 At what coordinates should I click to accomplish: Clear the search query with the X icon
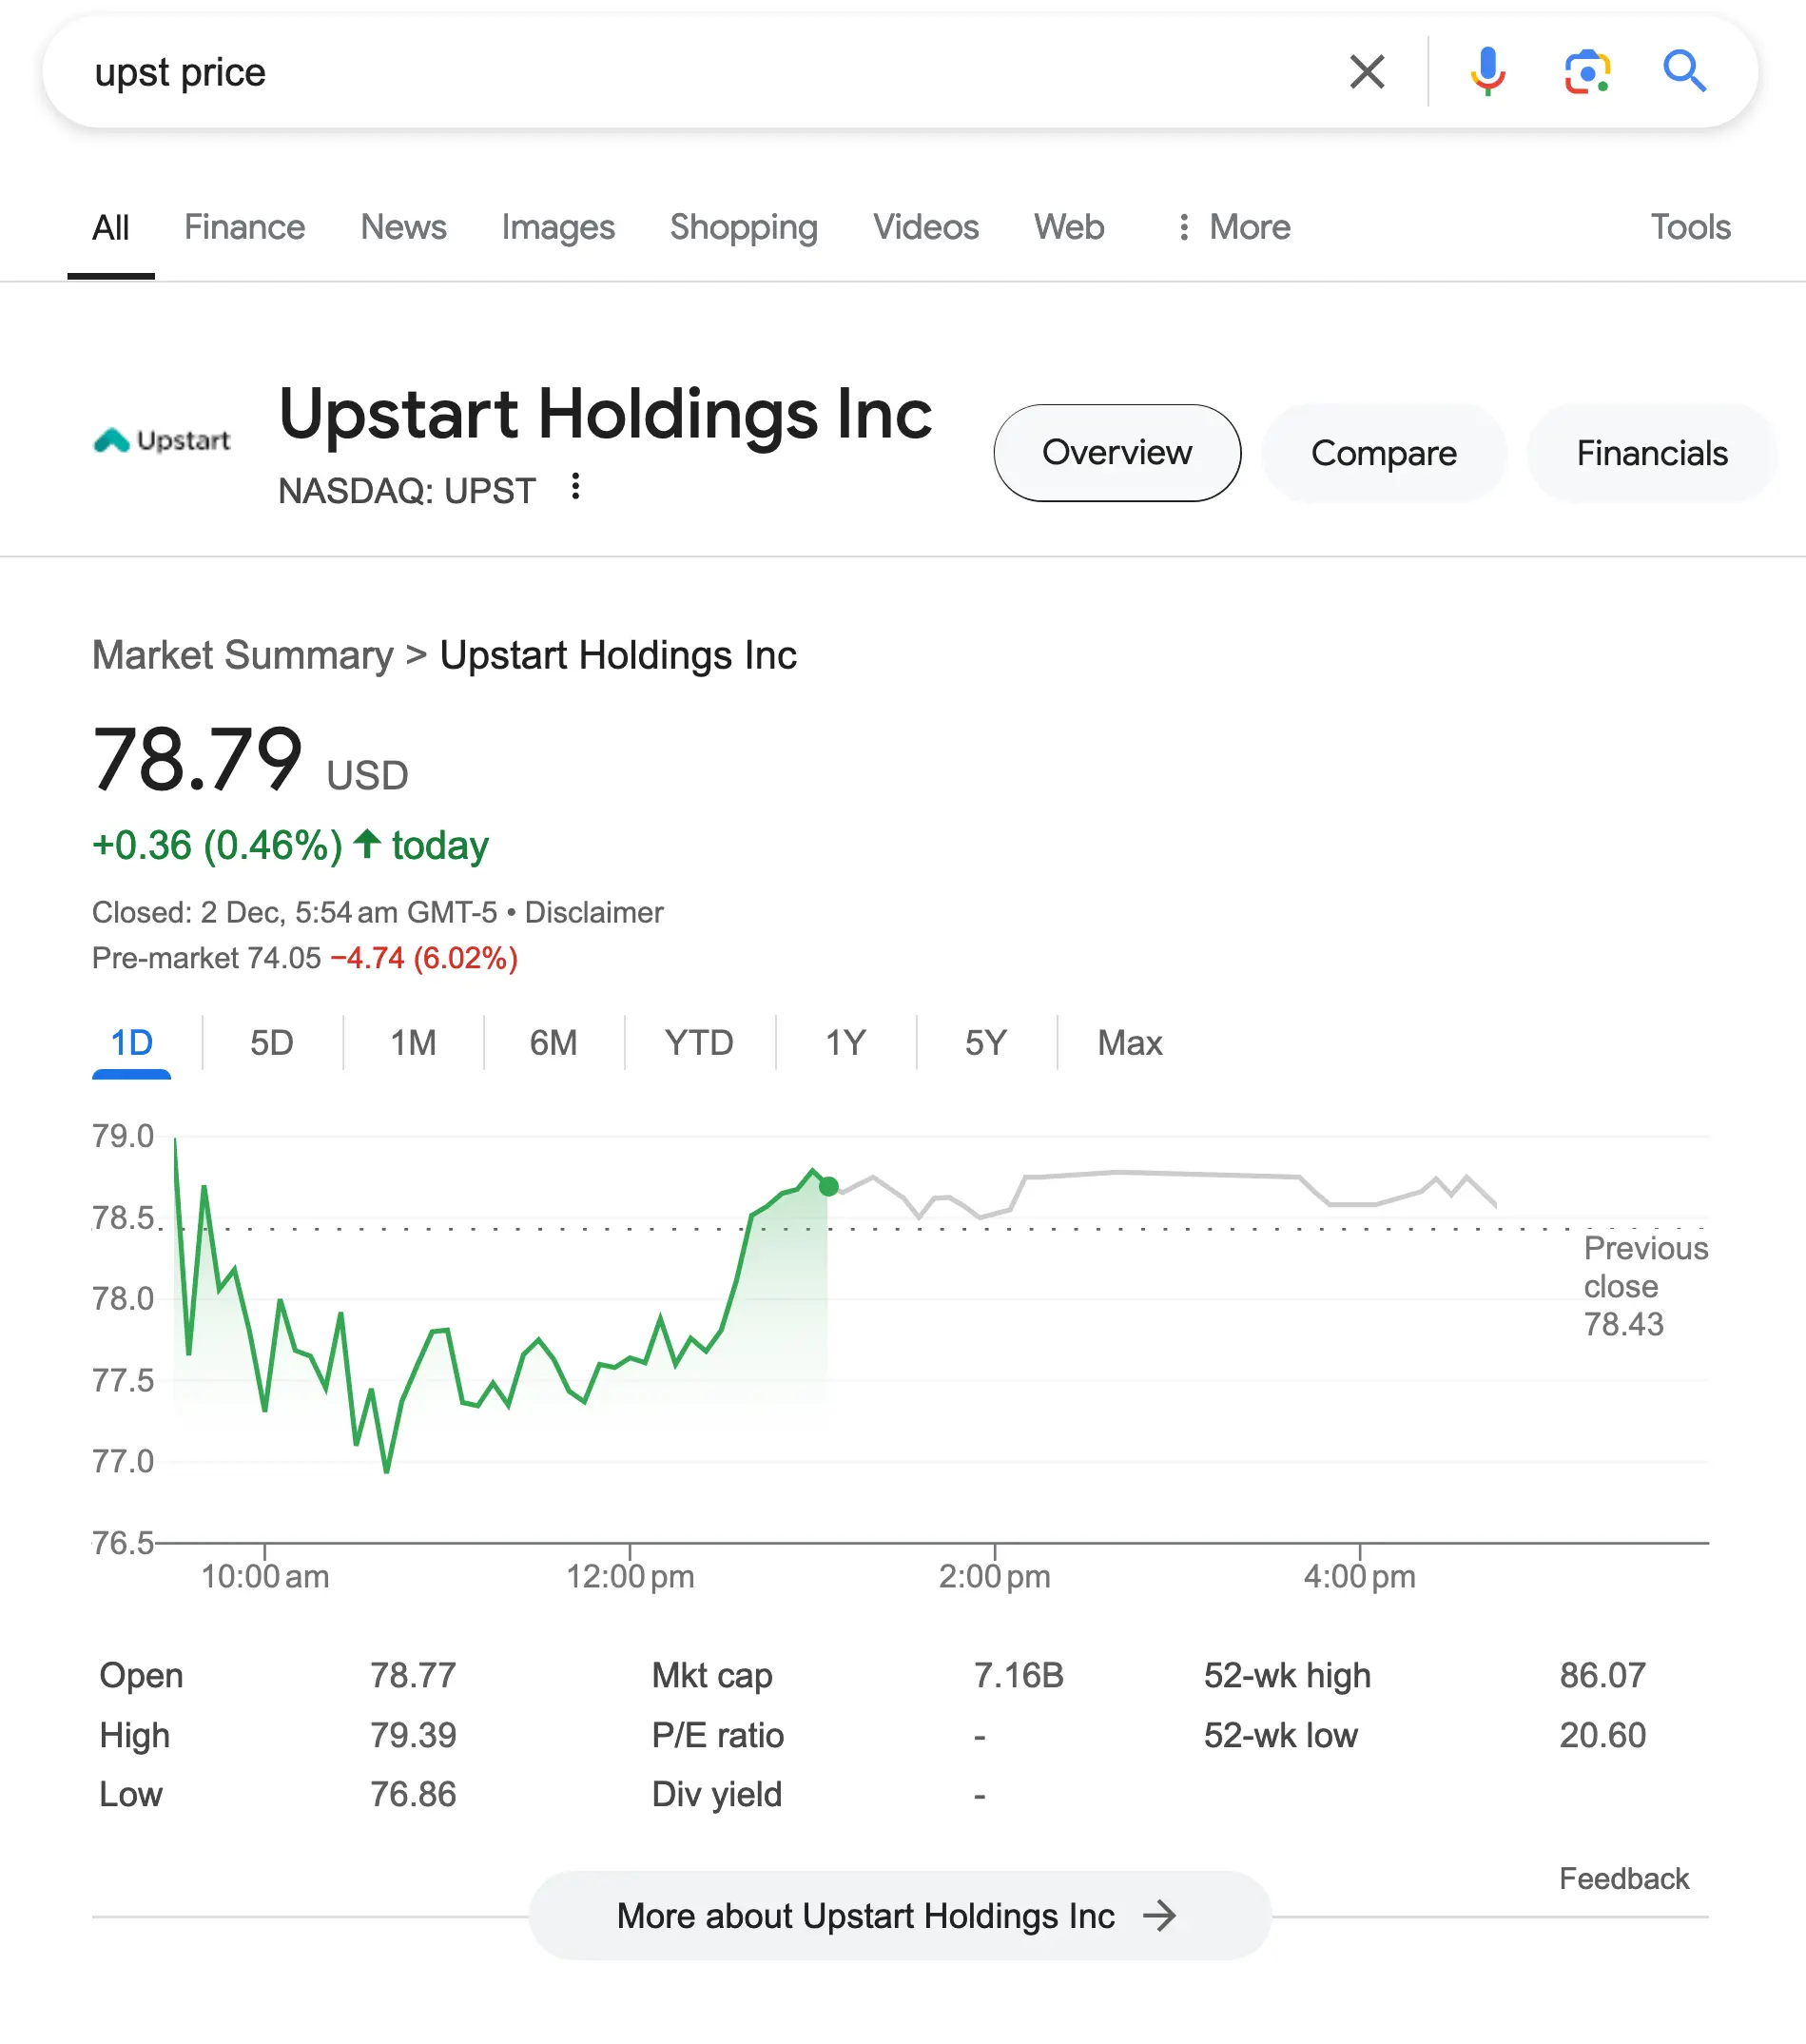1367,72
